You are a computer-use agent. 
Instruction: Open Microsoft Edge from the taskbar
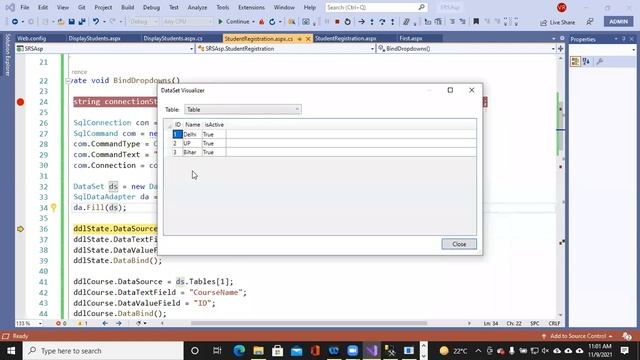point(239,351)
